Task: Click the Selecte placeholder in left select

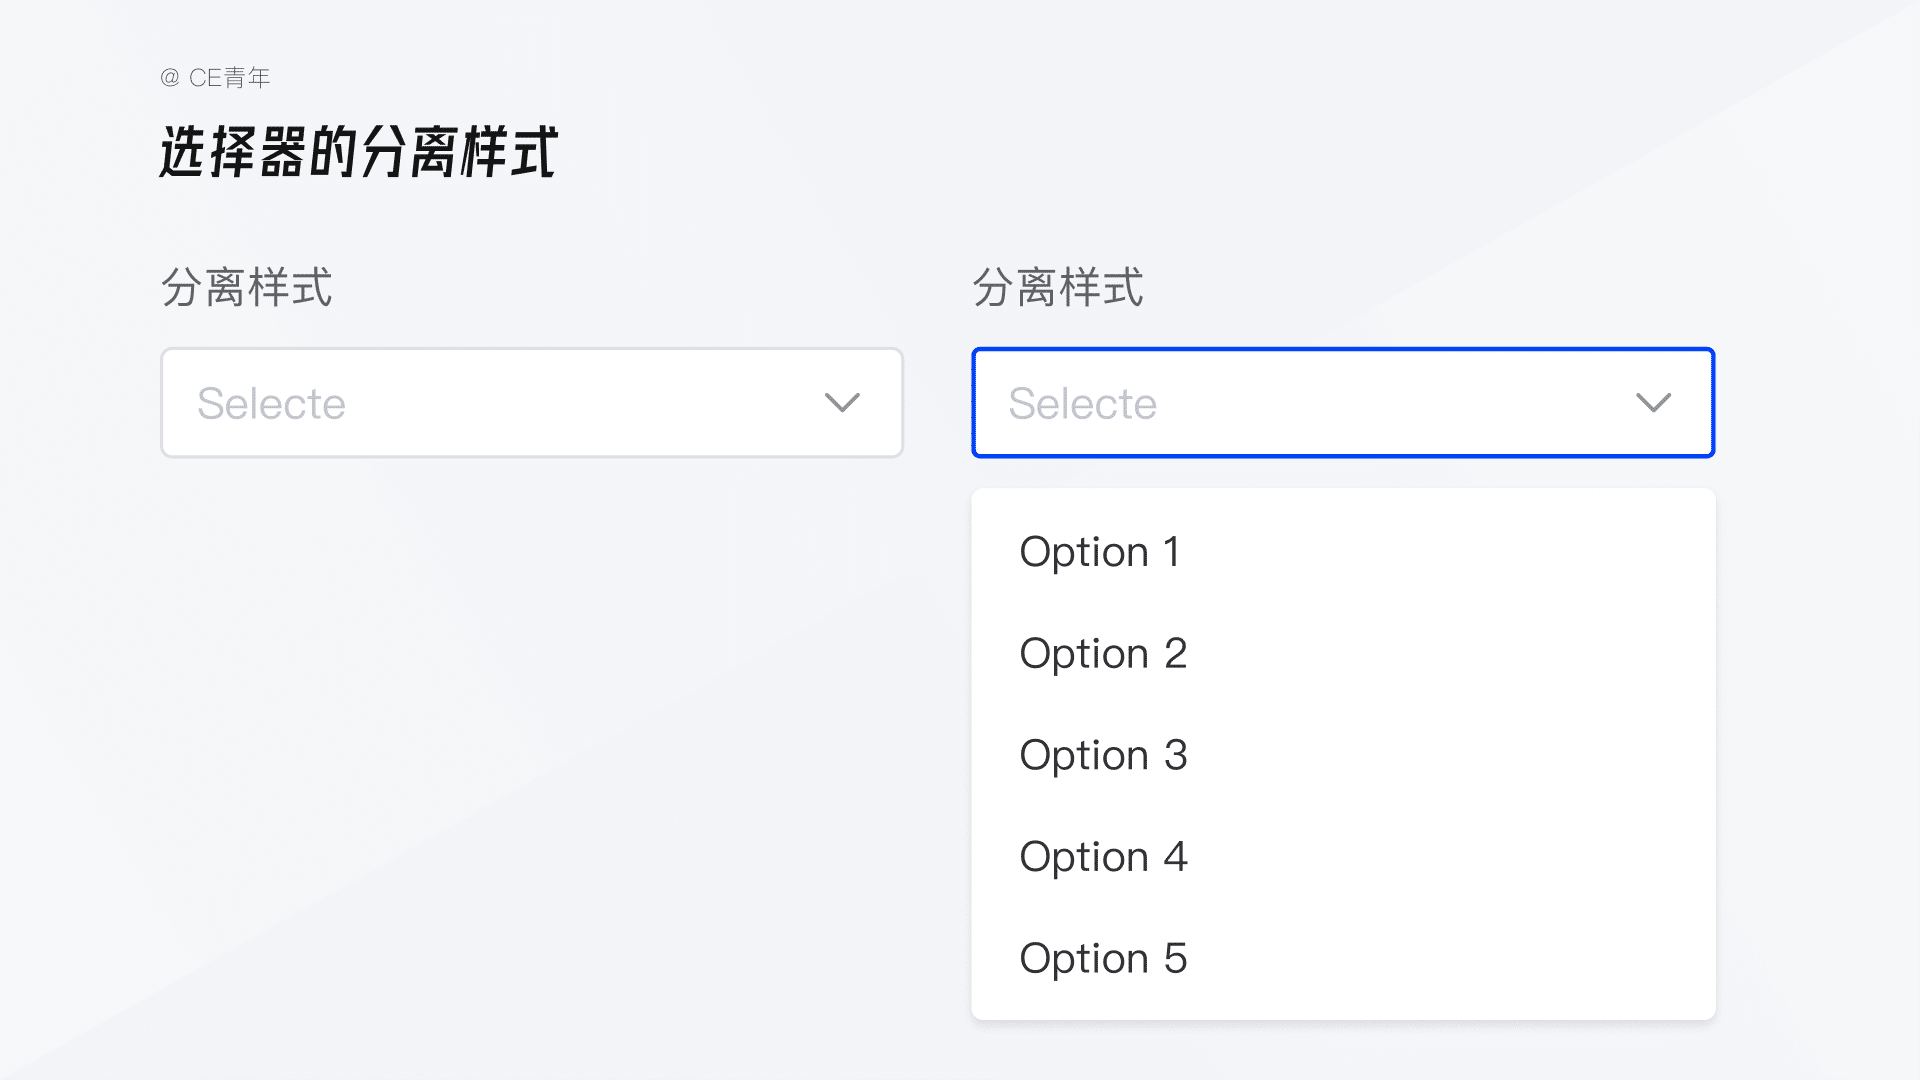Action: [x=271, y=404]
